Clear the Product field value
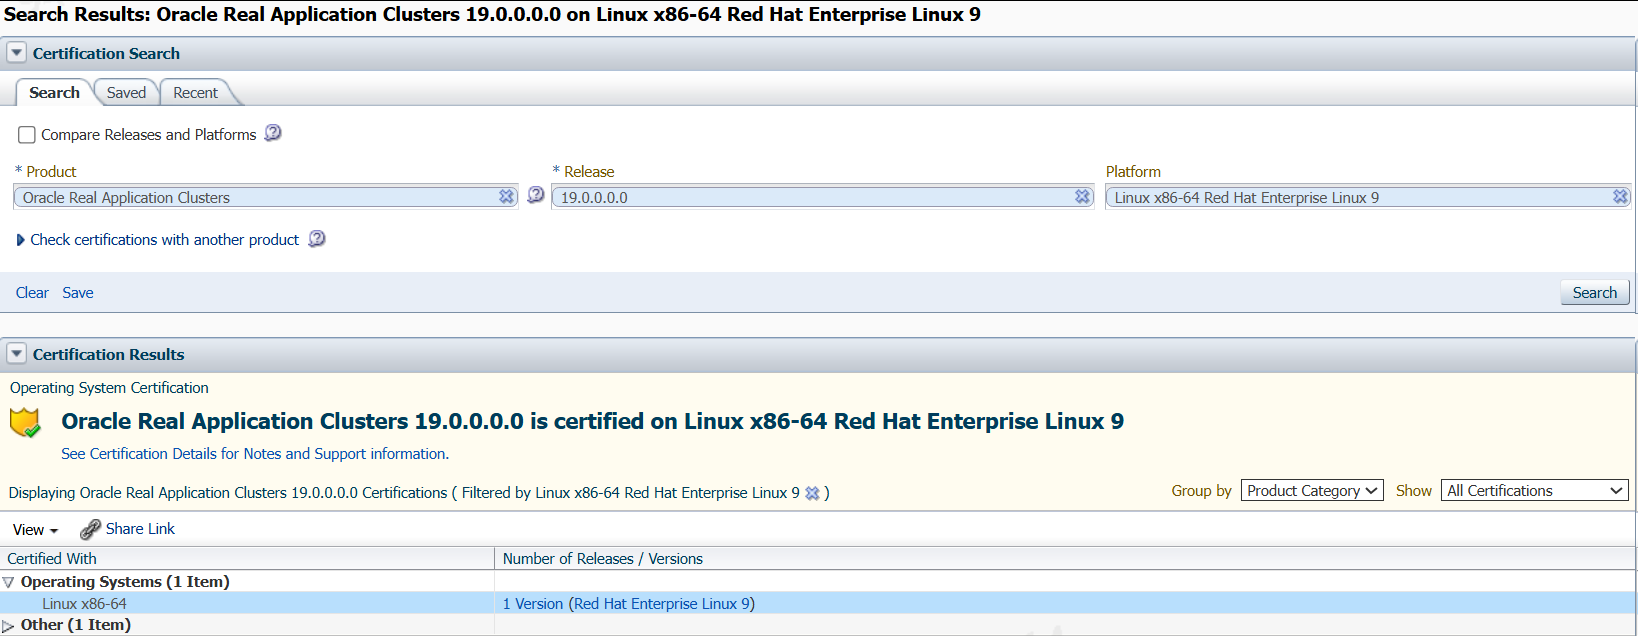Viewport: 1638px width, 636px height. [x=507, y=197]
